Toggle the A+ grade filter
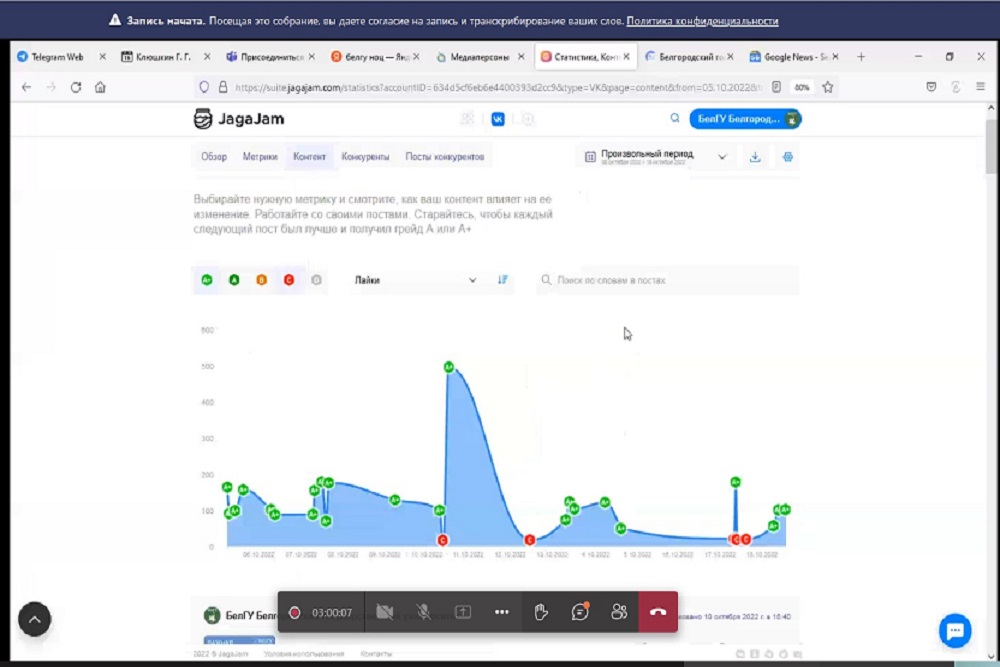This screenshot has width=1000, height=667. coord(207,281)
